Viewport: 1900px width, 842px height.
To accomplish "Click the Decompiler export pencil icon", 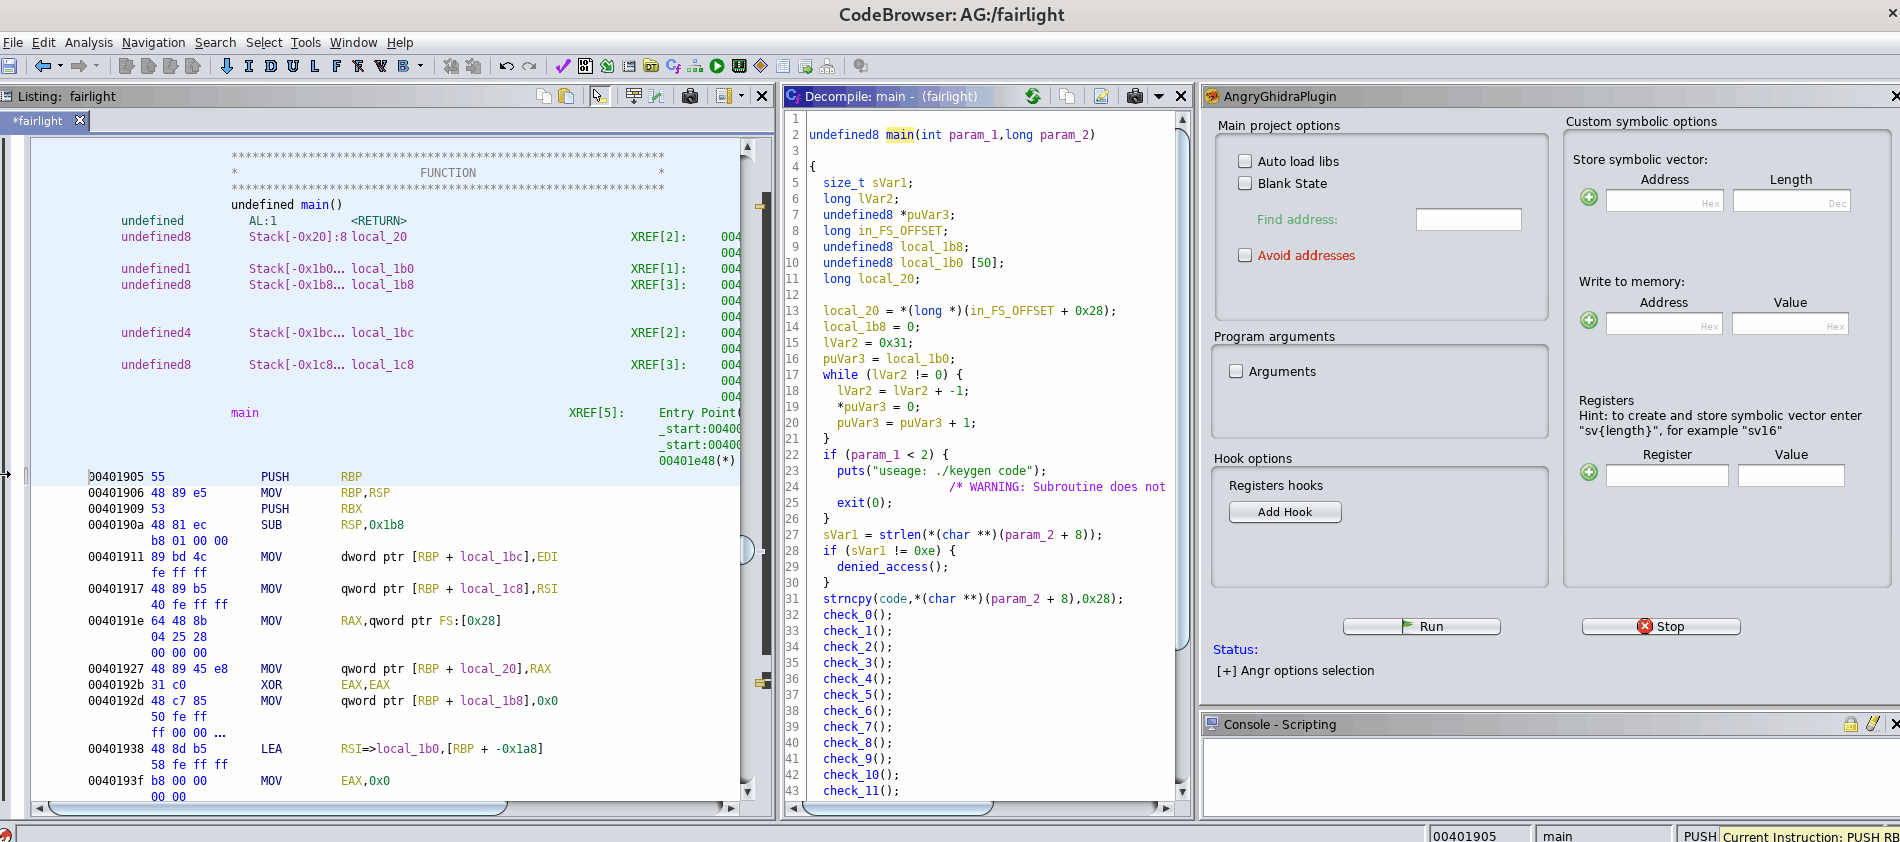I will pyautogui.click(x=1101, y=96).
